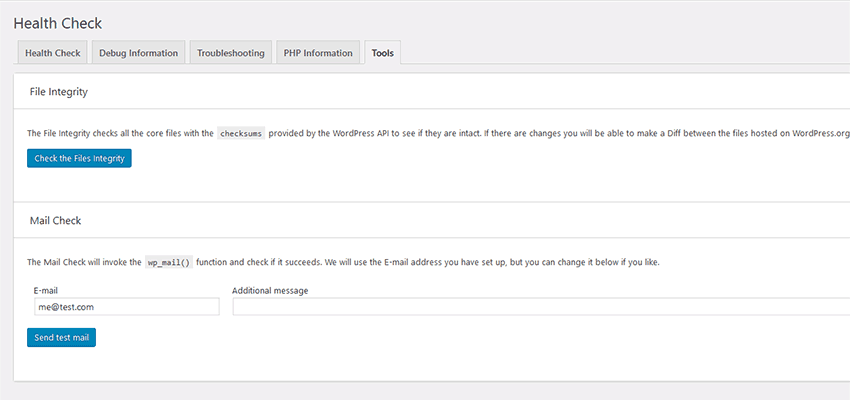This screenshot has width=850, height=400.
Task: Click the Send test mail button
Action: coord(61,338)
